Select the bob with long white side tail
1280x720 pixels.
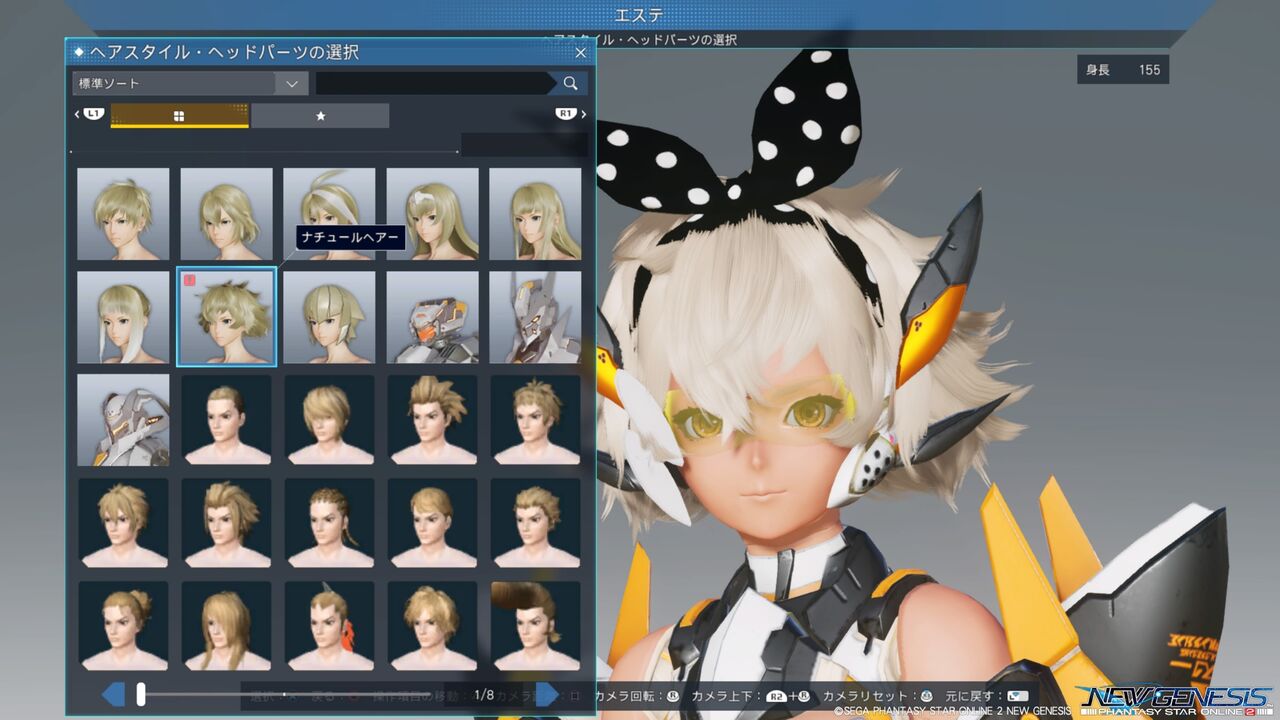point(123,317)
